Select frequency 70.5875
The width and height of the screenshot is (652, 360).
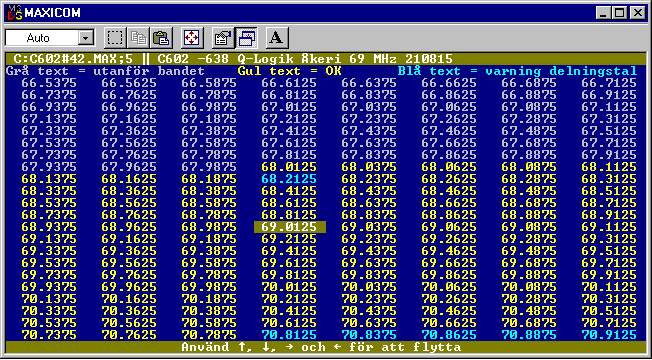pyautogui.click(x=209, y=323)
